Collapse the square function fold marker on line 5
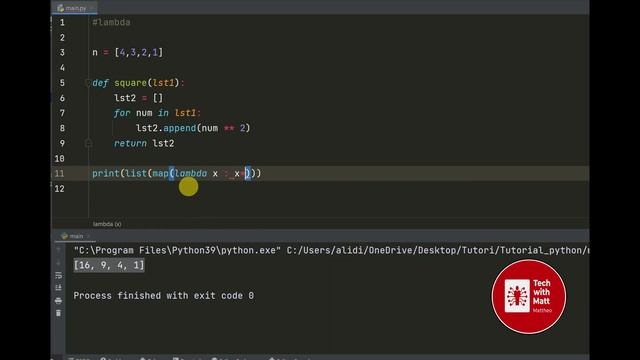Image resolution: width=640 pixels, height=360 pixels. pos(88,83)
